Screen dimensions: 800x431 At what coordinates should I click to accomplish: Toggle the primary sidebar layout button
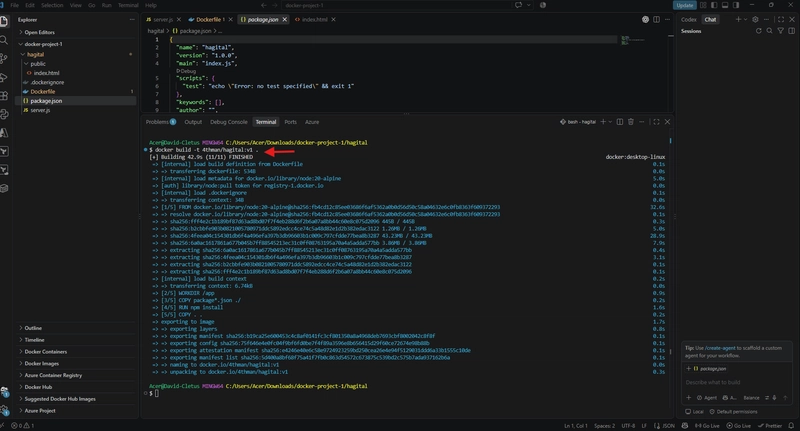714,5
